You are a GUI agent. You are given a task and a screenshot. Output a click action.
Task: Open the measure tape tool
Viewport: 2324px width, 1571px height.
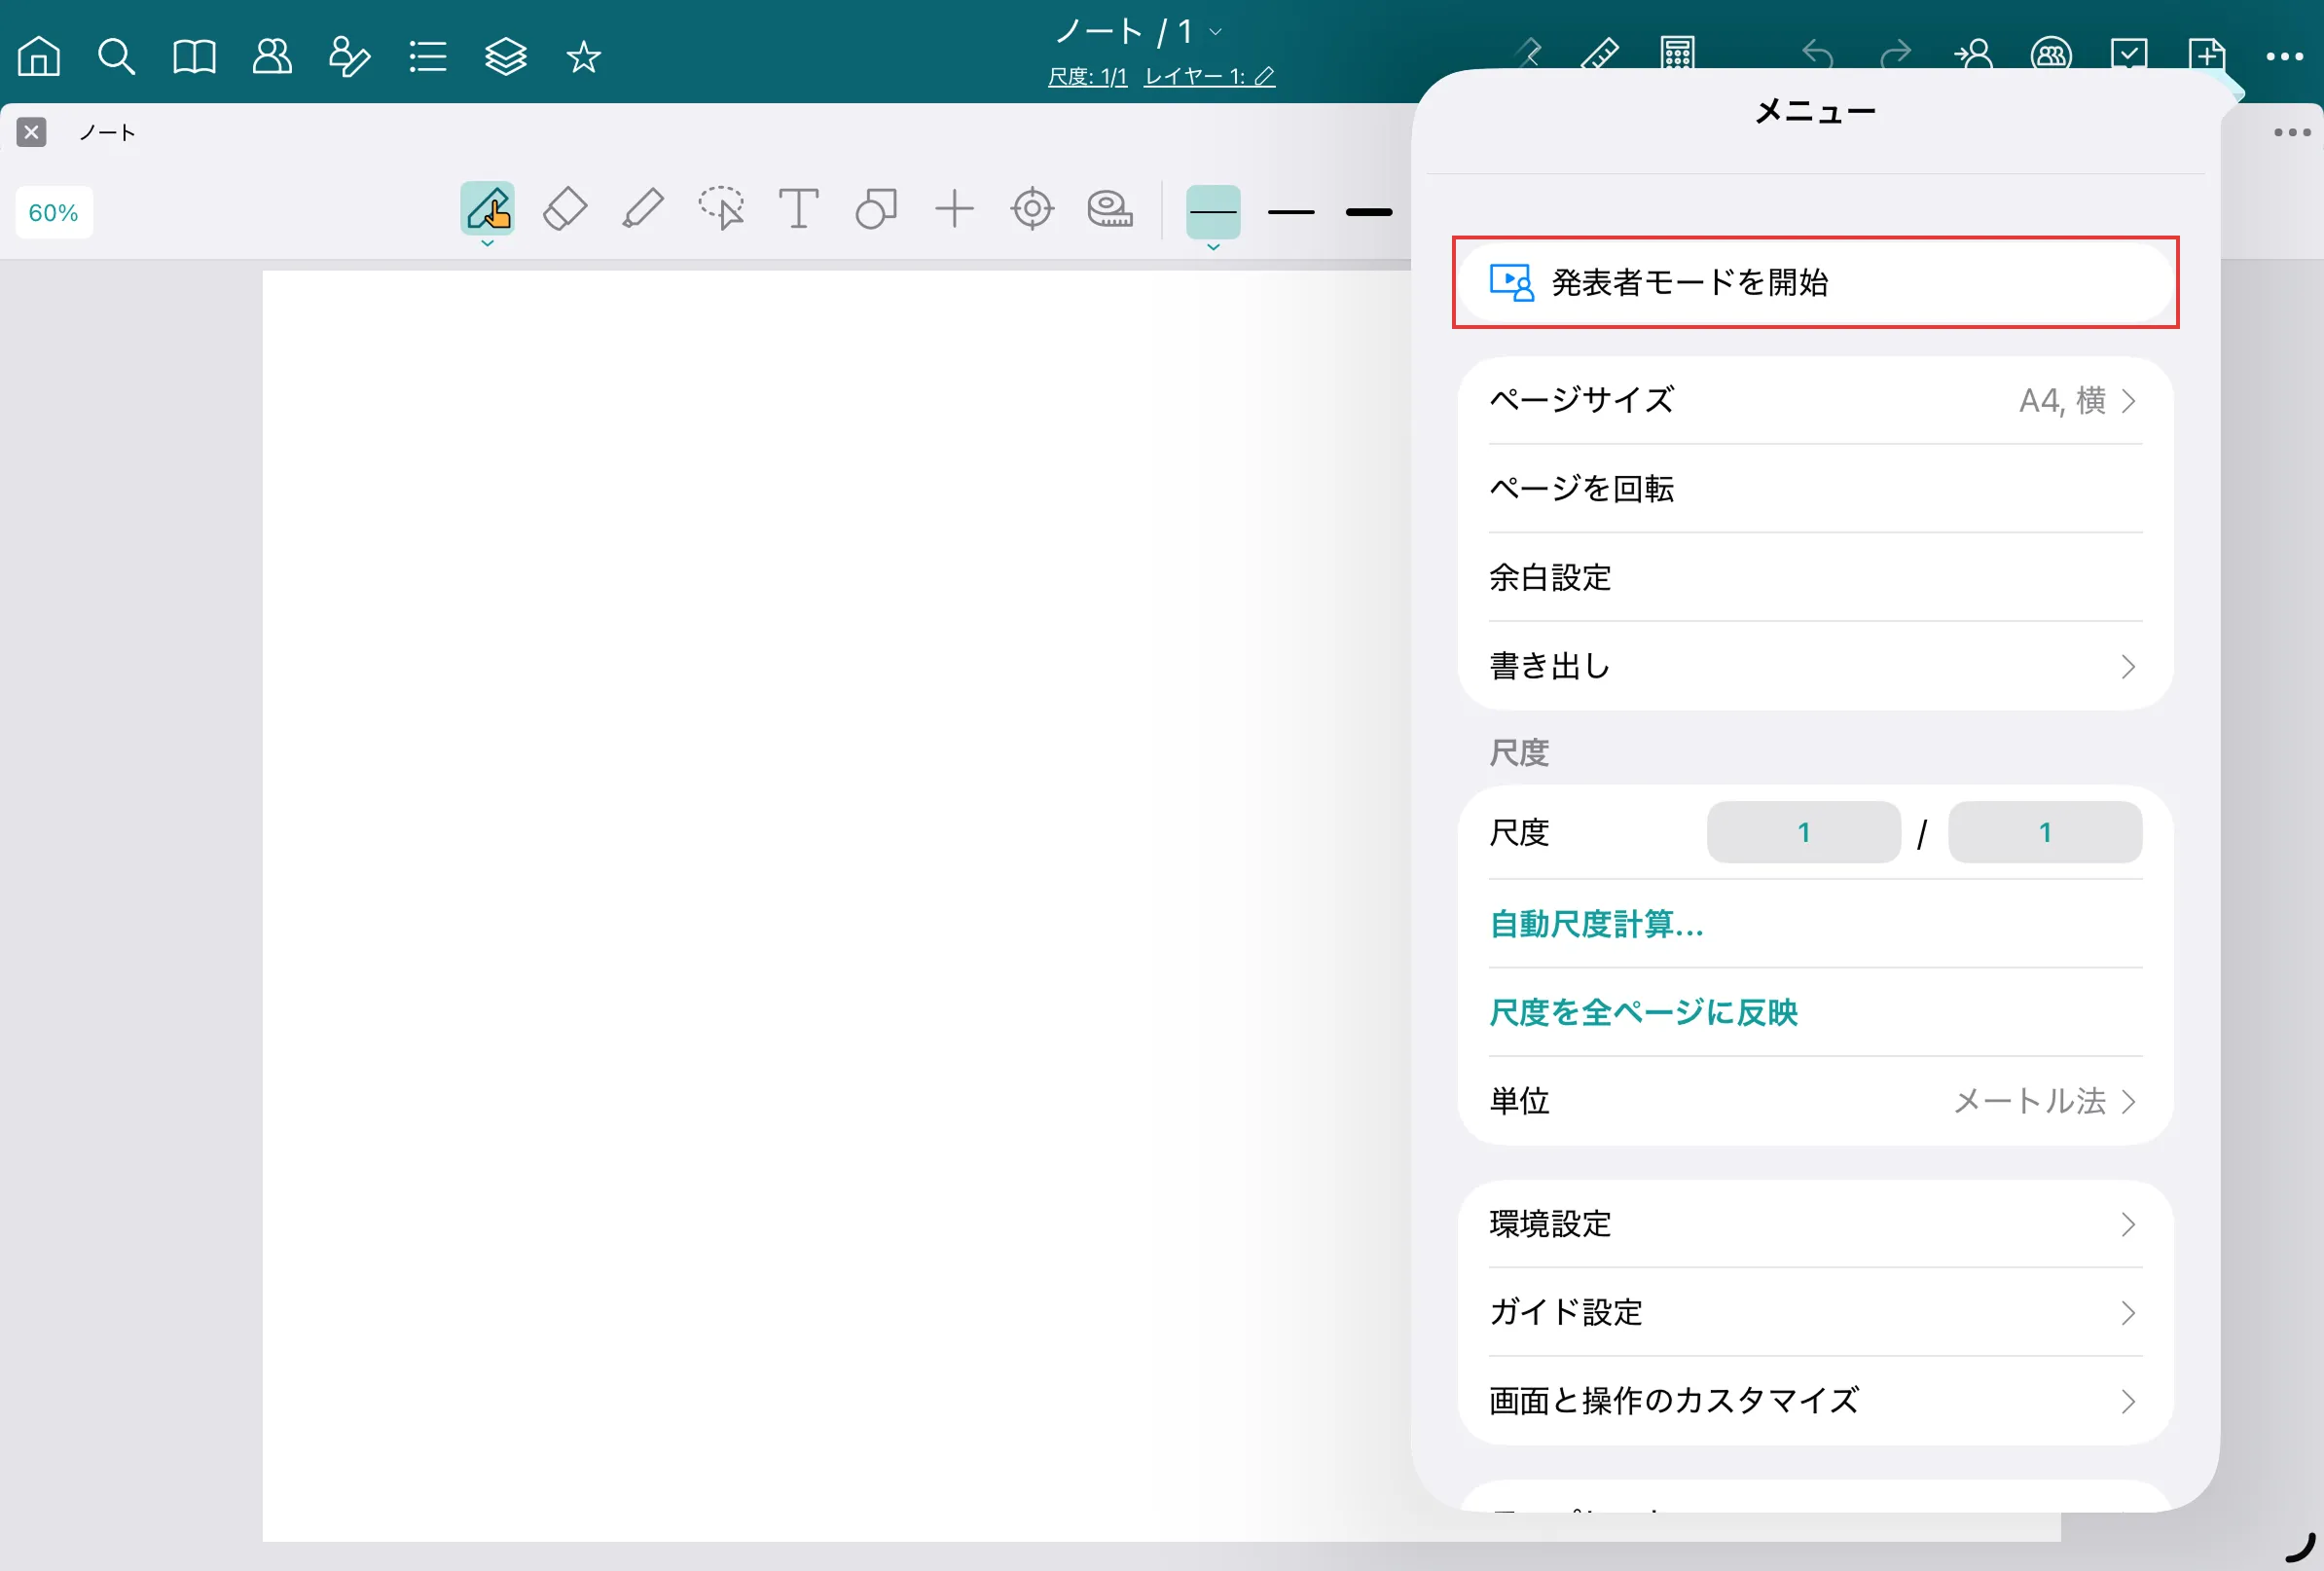(x=1110, y=209)
